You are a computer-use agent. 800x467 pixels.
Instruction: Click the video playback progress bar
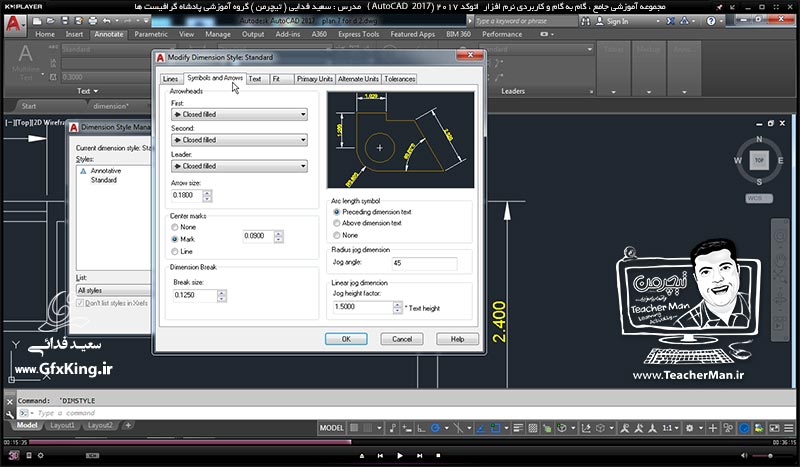tap(399, 442)
